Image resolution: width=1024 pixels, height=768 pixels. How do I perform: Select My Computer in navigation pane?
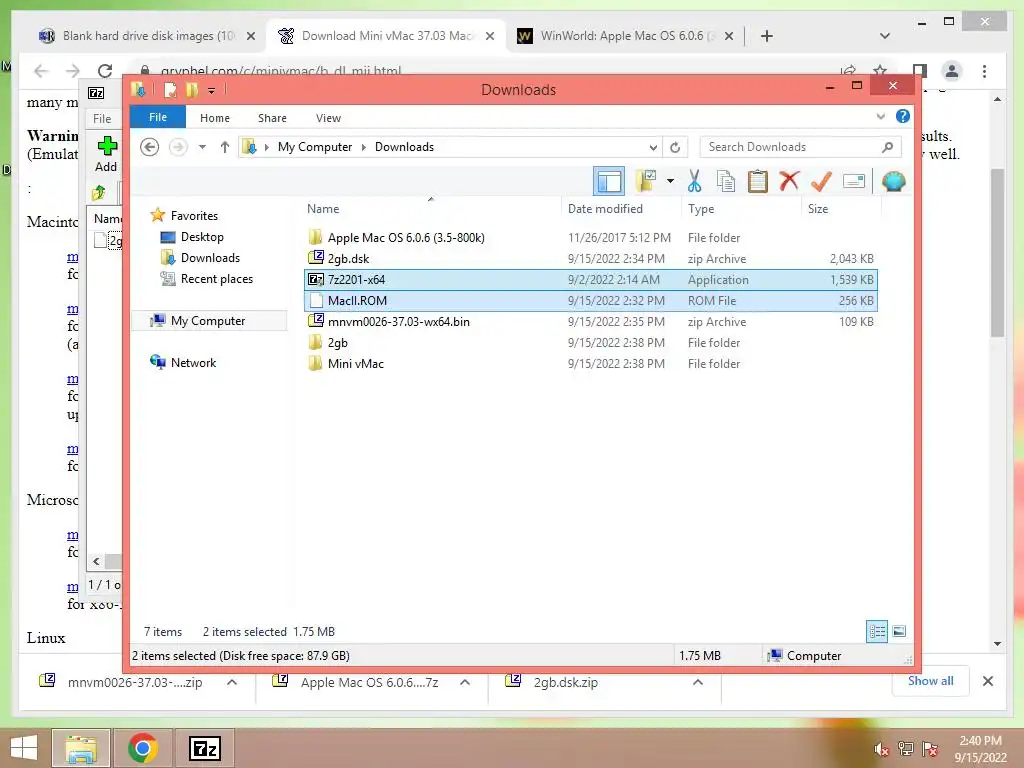click(x=208, y=321)
